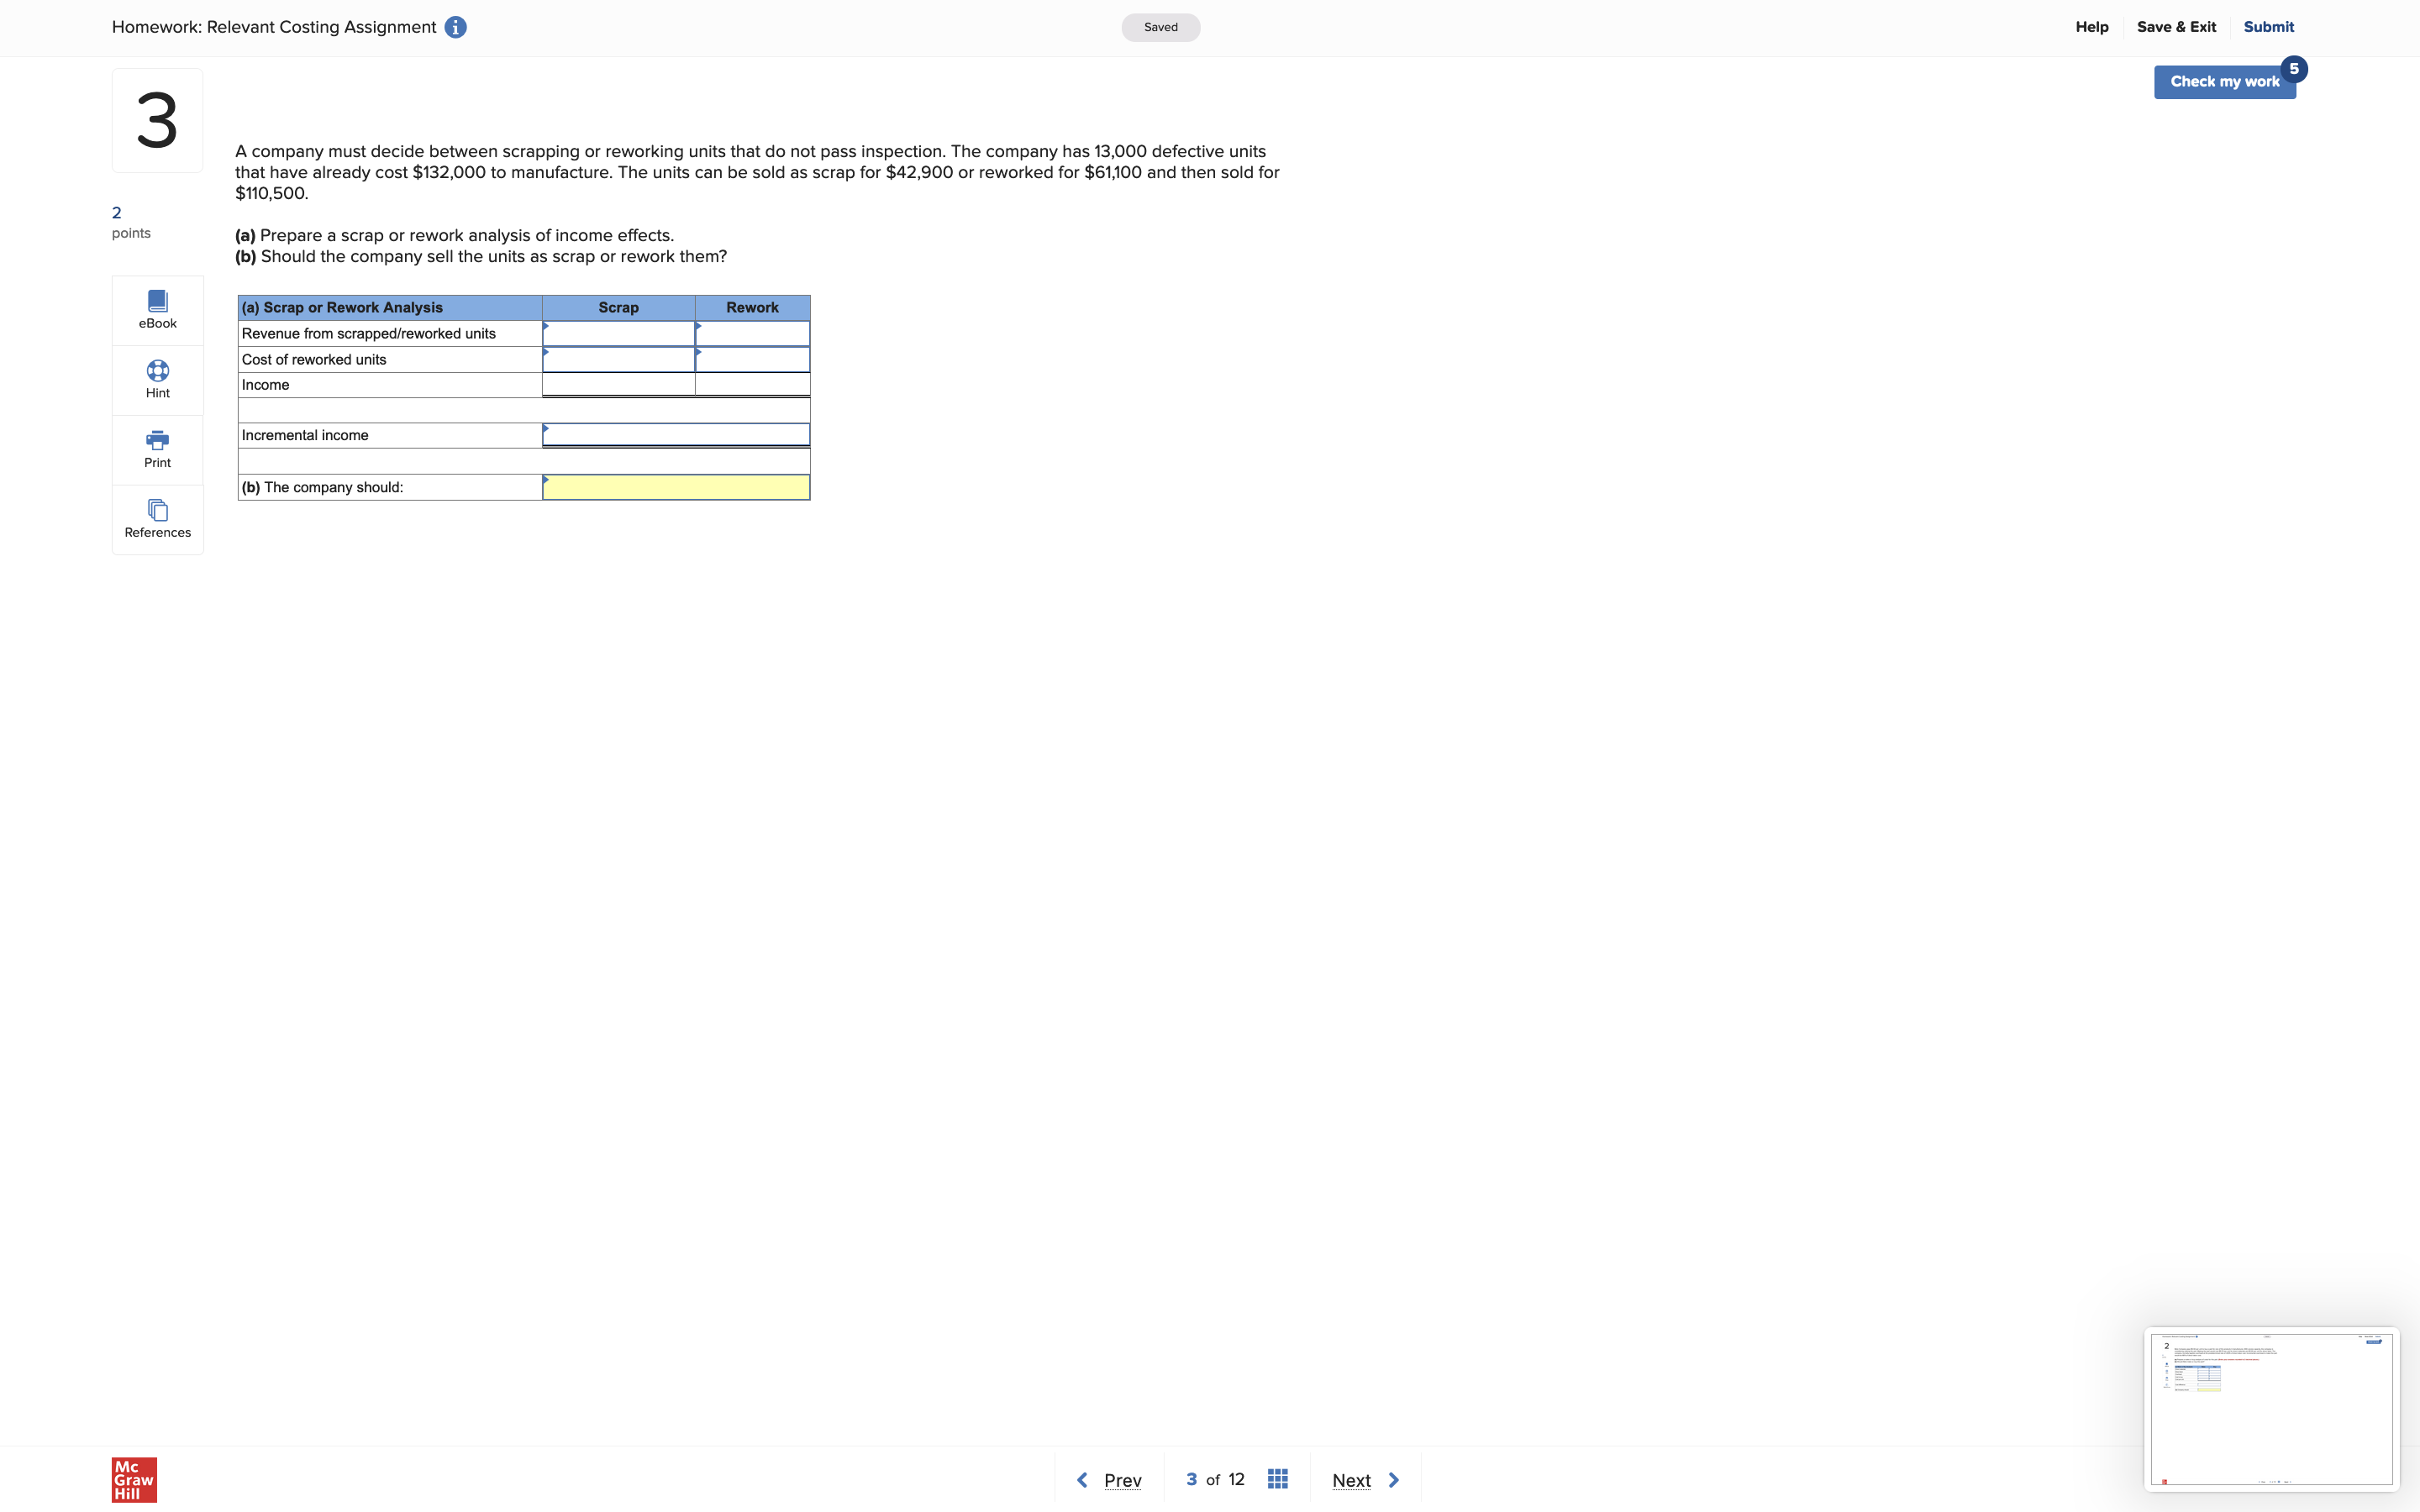
Task: Open the eBook panel
Action: coord(157,308)
